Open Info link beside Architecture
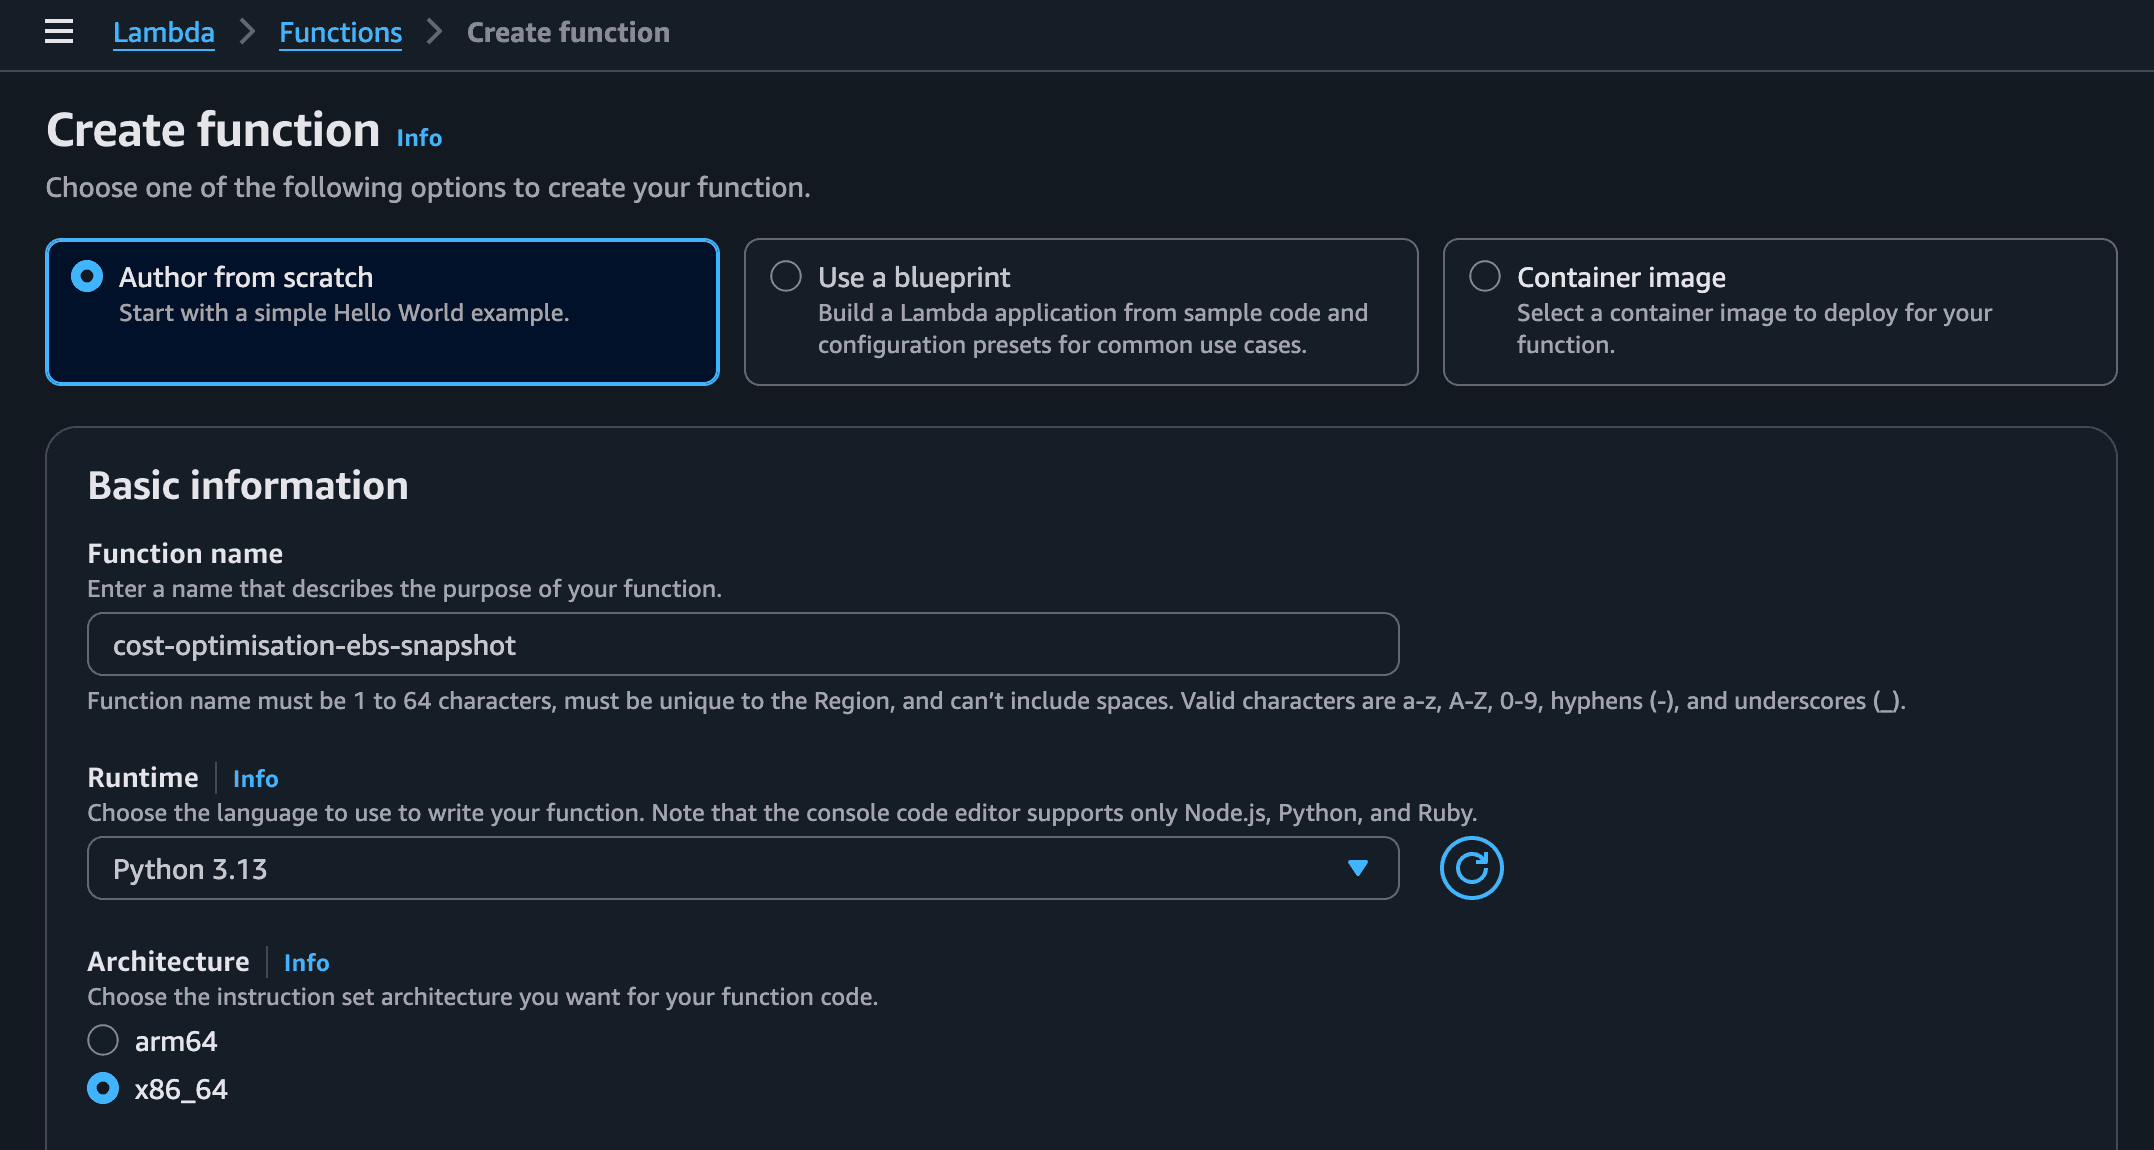The height and width of the screenshot is (1150, 2154). point(306,962)
